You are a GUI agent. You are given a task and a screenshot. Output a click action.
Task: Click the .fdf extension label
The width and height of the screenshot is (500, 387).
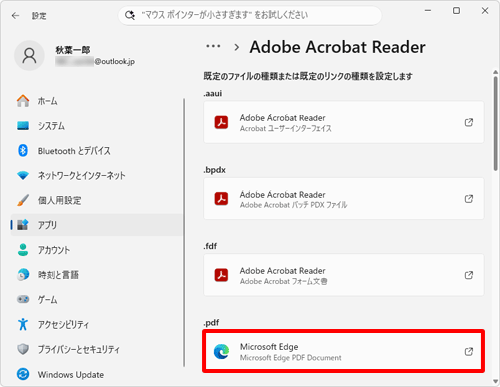point(210,246)
